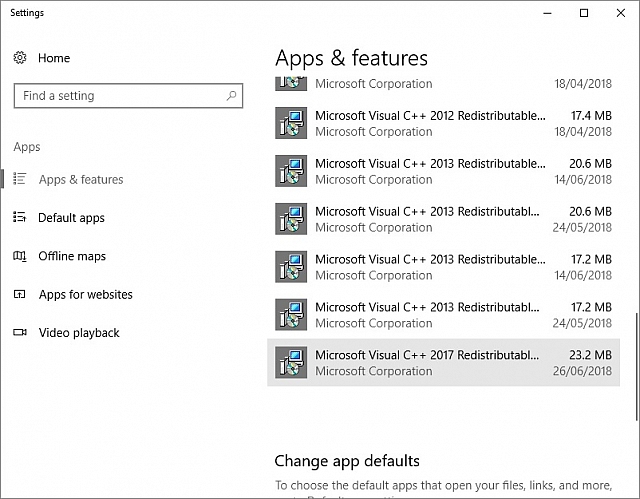Click the 17.4 MB size value
Viewport: 640px width, 499px height.
click(591, 116)
